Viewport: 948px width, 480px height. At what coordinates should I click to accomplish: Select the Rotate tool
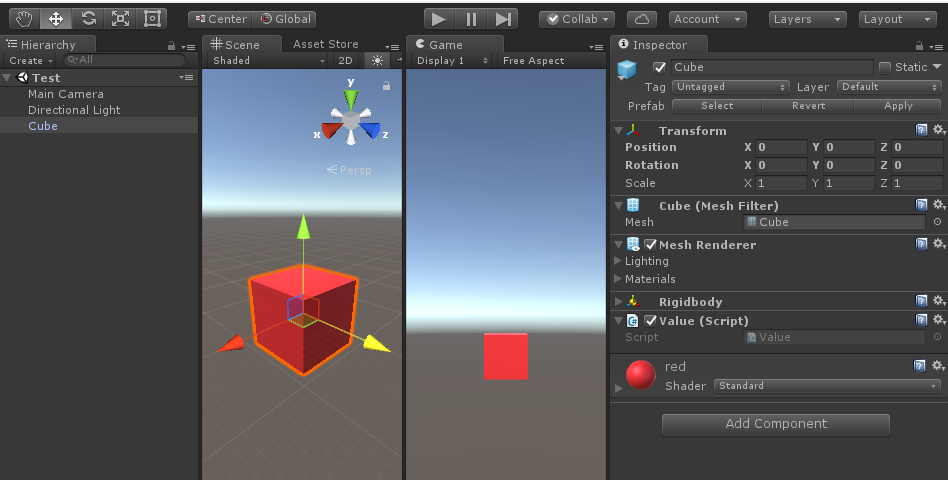click(88, 19)
